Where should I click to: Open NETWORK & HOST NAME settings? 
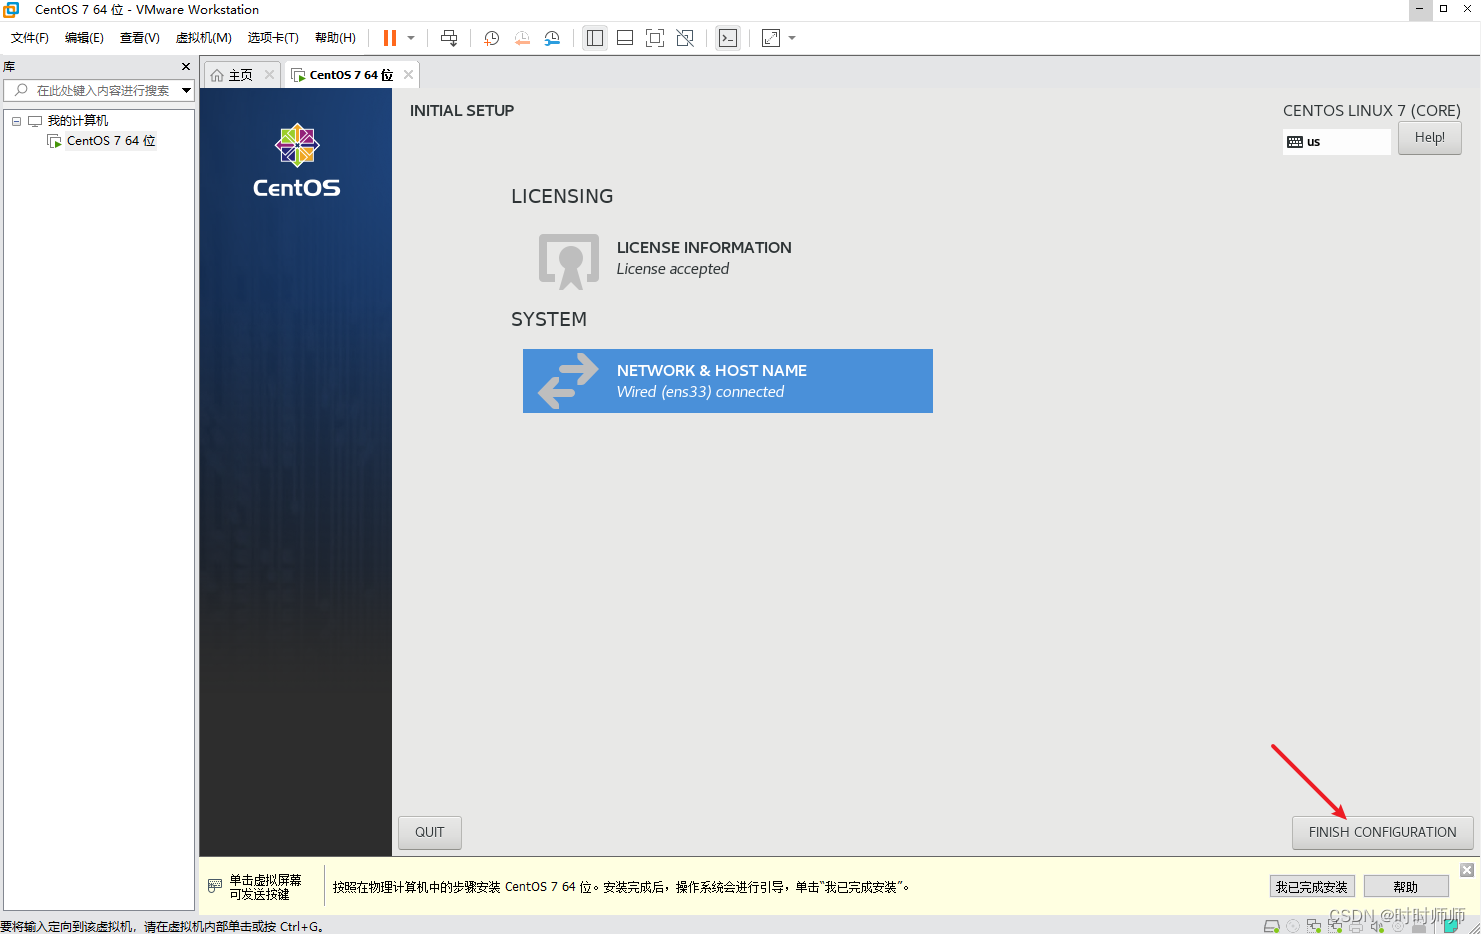728,381
